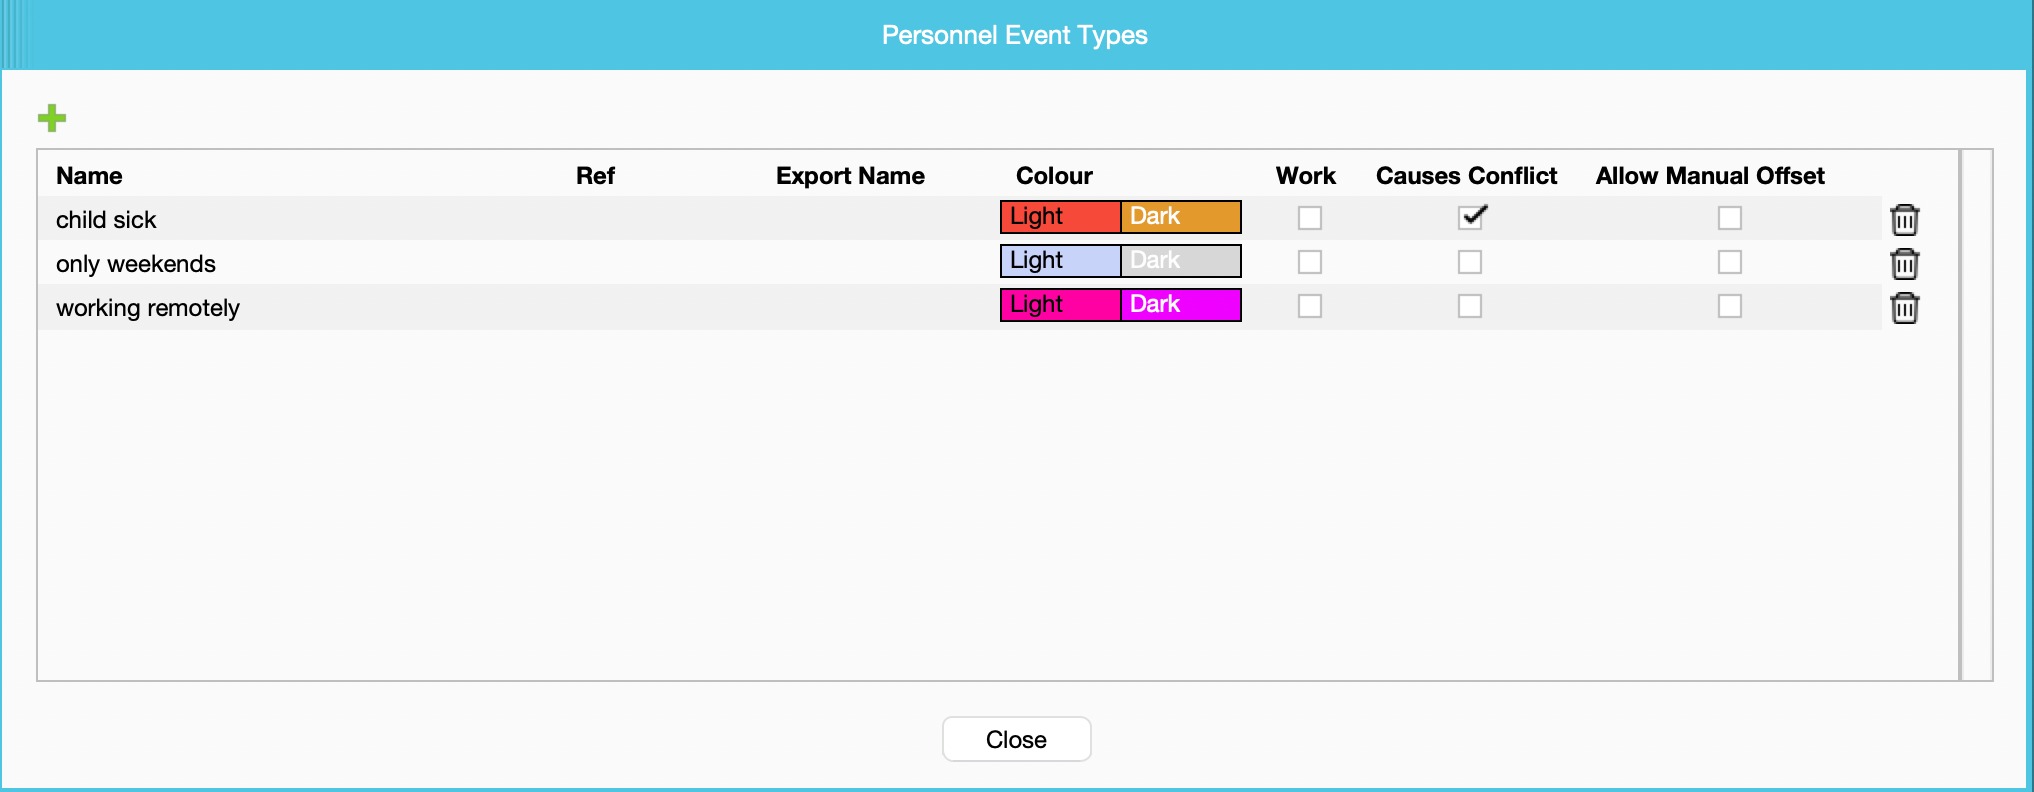This screenshot has height=792, width=2034.
Task: Click the Causes Conflict column header
Action: pyautogui.click(x=1466, y=176)
